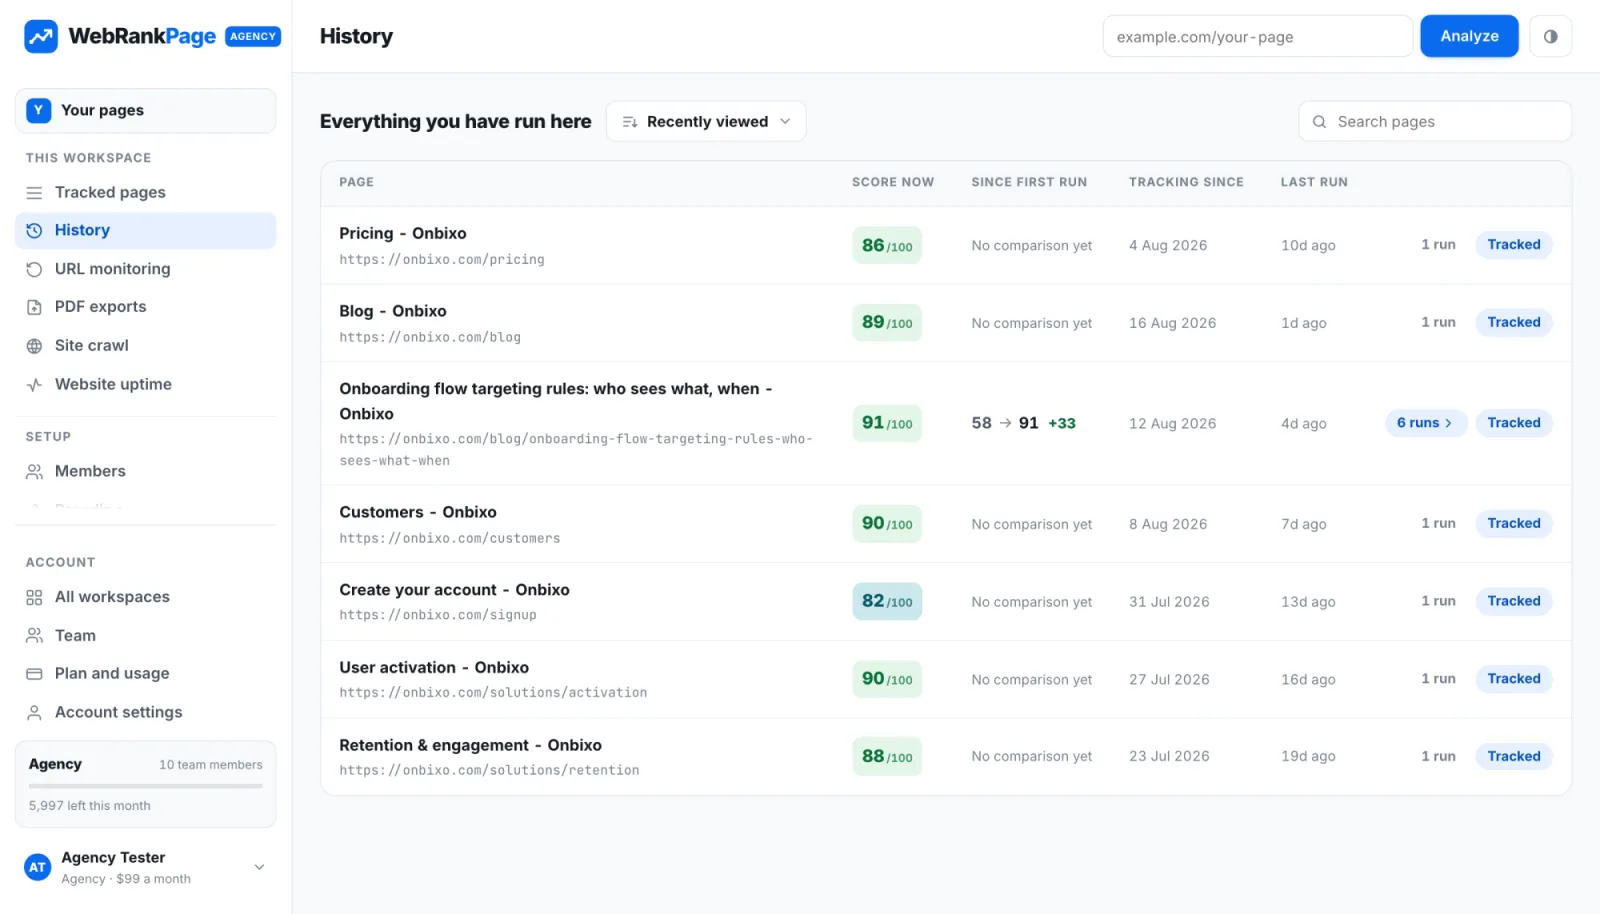Image resolution: width=1600 pixels, height=914 pixels.
Task: Click Tracked badge for Create your account row
Action: (1513, 601)
